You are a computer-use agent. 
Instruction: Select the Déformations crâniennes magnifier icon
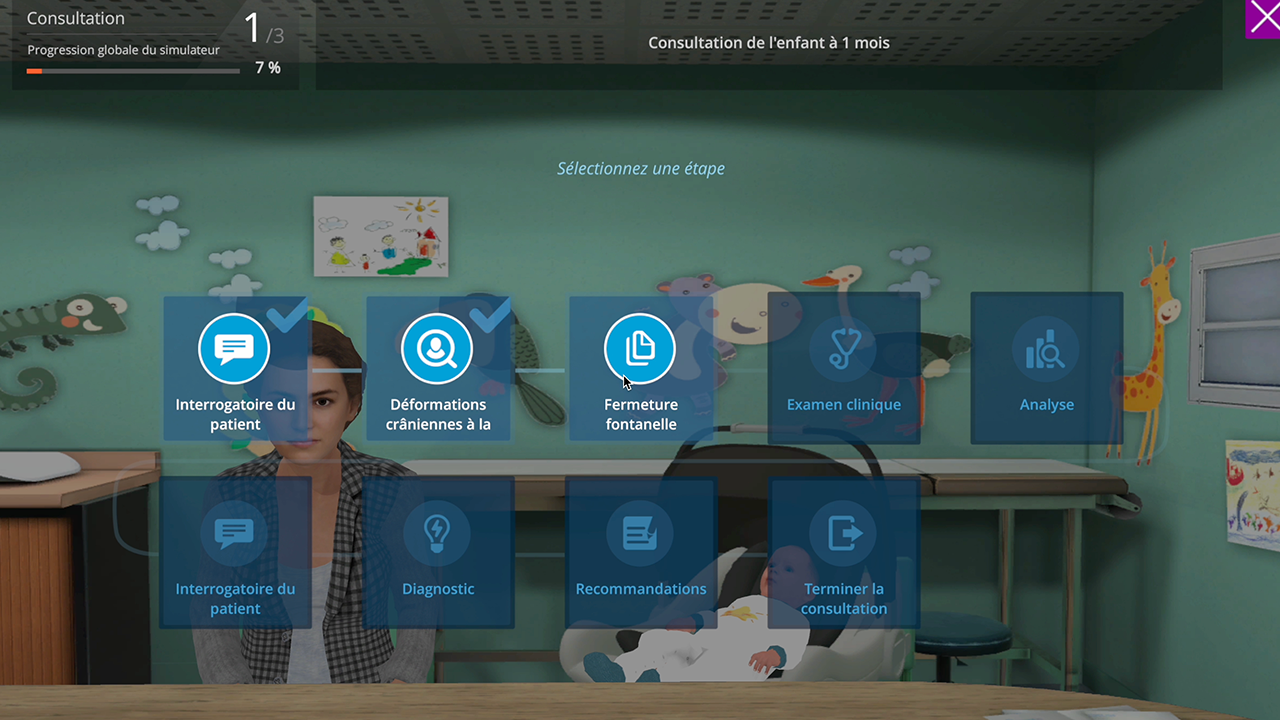point(437,348)
